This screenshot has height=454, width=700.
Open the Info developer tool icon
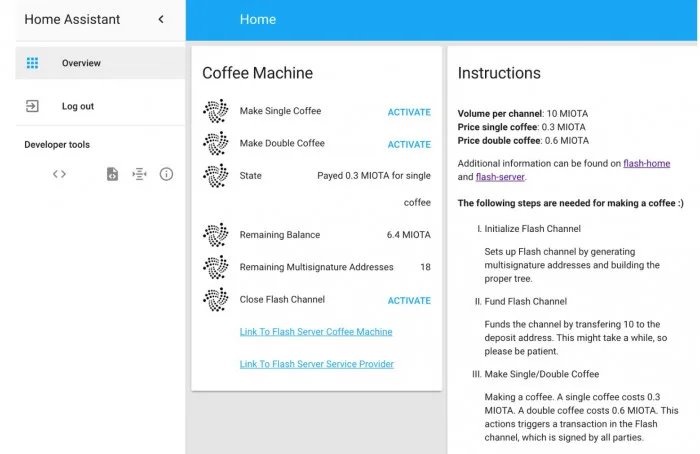166,174
